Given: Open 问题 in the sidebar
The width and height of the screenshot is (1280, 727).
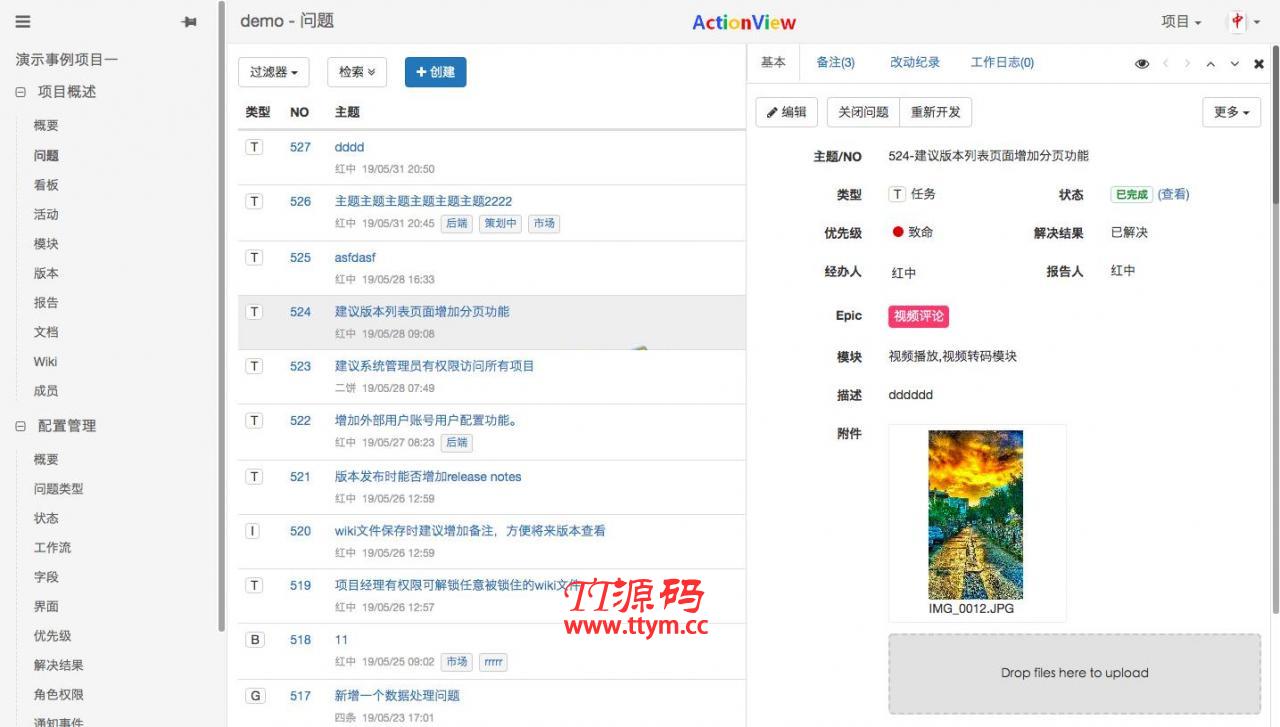Looking at the screenshot, I should [x=46, y=156].
